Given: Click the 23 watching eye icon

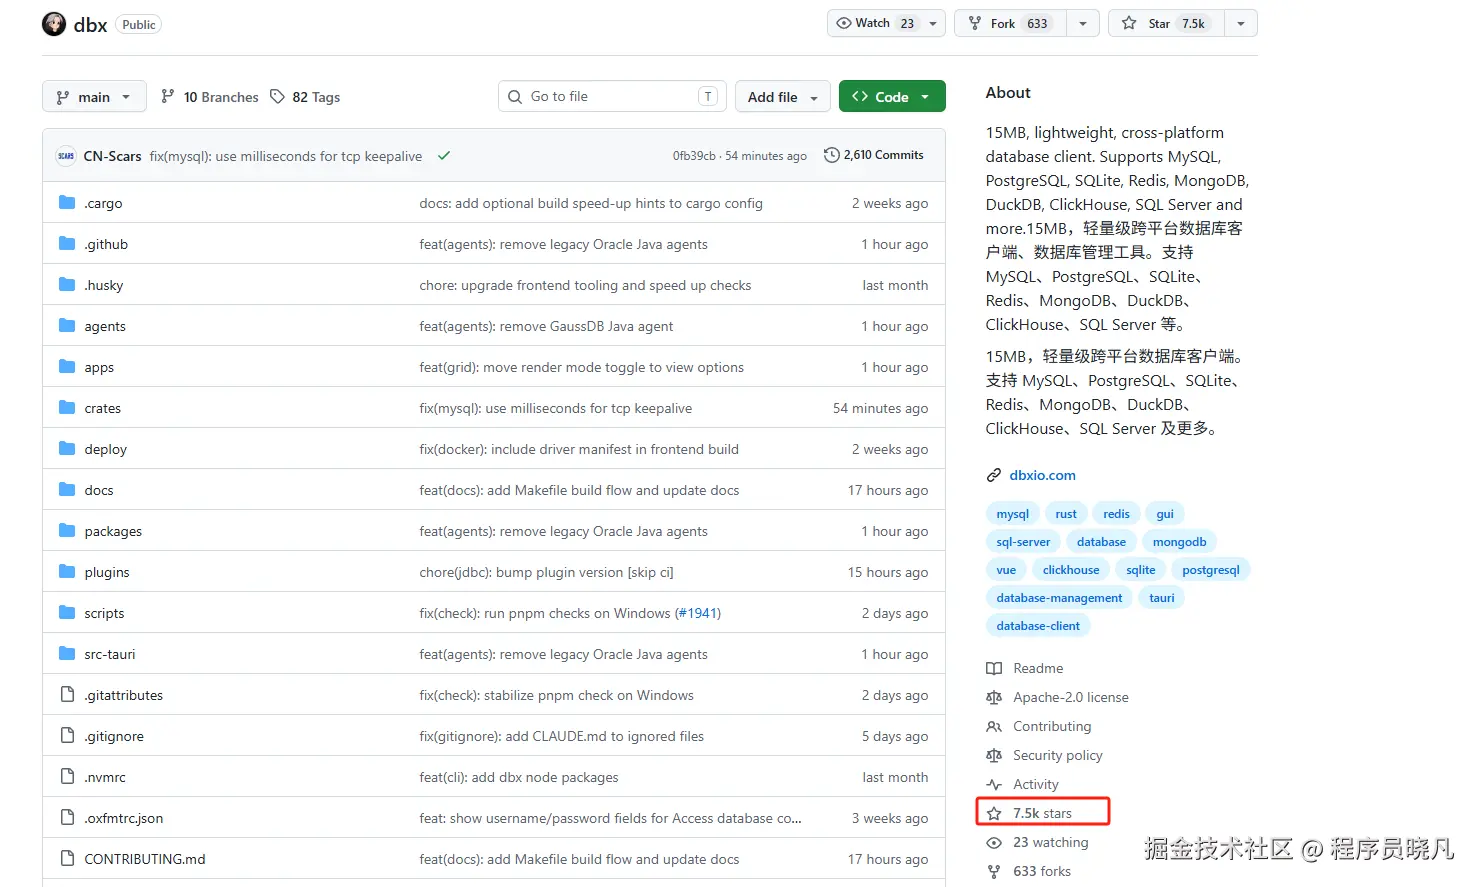Looking at the screenshot, I should [x=994, y=843].
